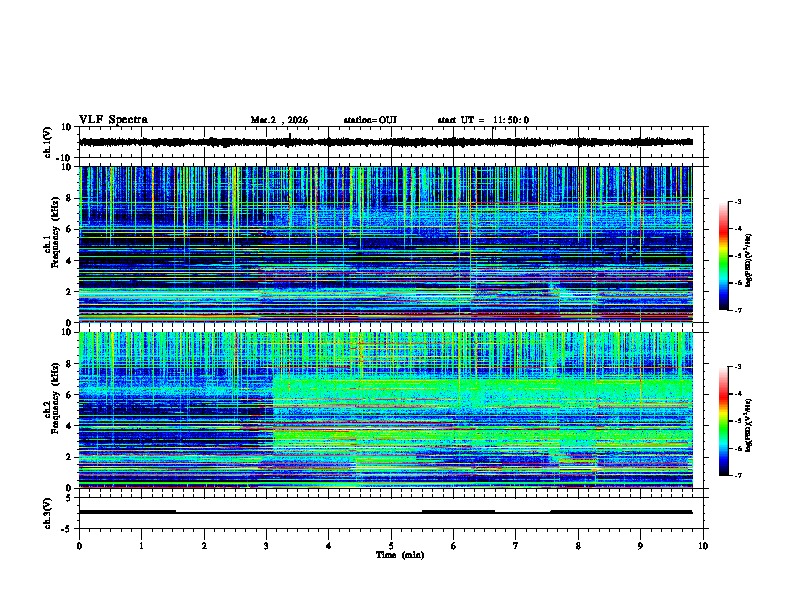Screen dimensions: 792x612
Task: Click inside the ch.1 spectrogram plot
Action: pos(393,244)
